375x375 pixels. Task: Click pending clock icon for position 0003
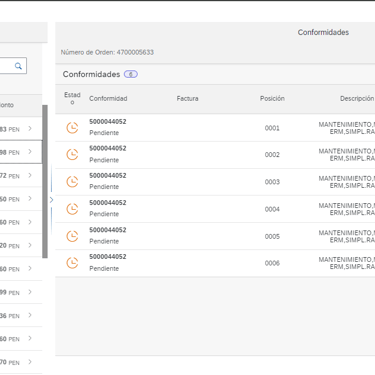(x=72, y=182)
